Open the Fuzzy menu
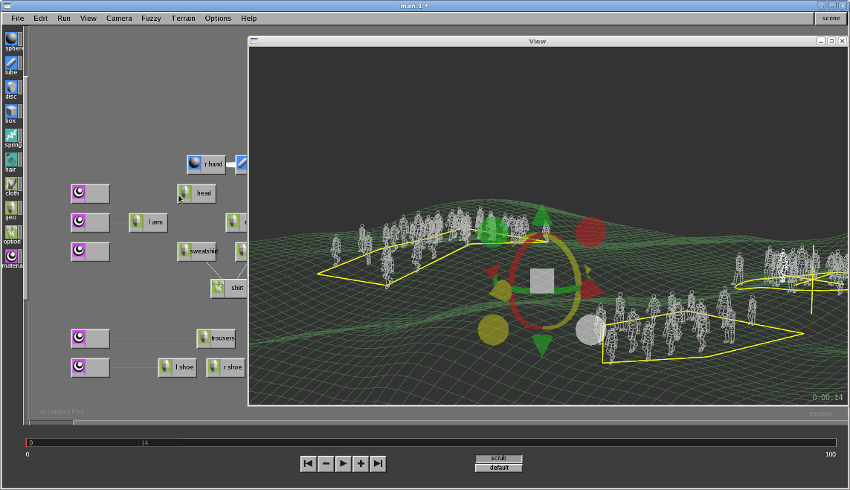This screenshot has width=850, height=490. (151, 18)
